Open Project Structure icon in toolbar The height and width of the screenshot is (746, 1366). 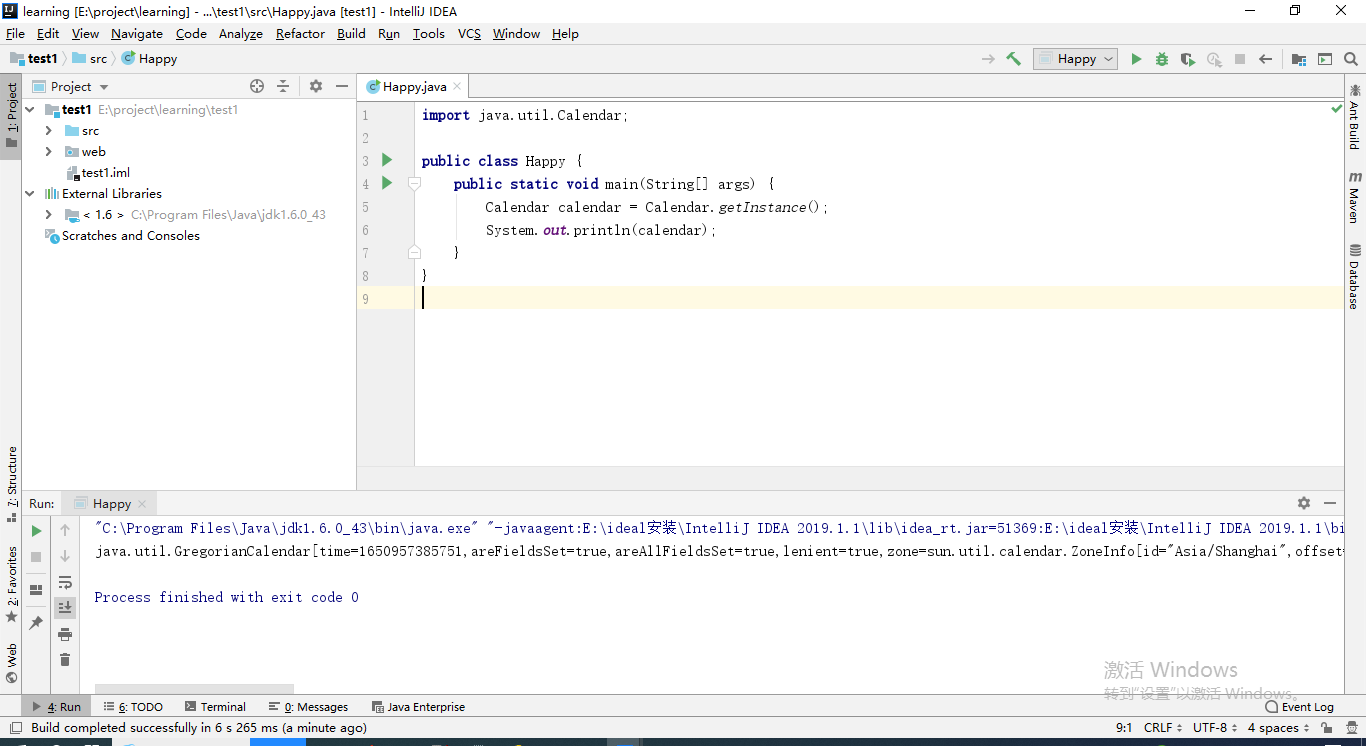click(x=1299, y=59)
